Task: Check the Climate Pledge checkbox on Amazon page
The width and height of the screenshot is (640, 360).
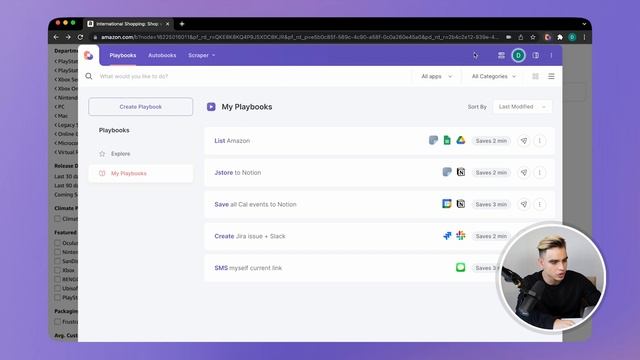Action: (58, 219)
